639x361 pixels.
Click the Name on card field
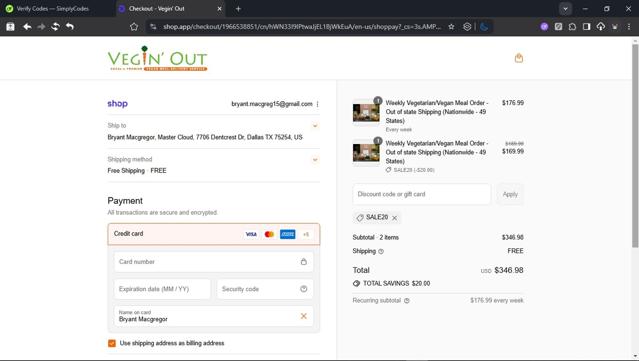pos(214,316)
